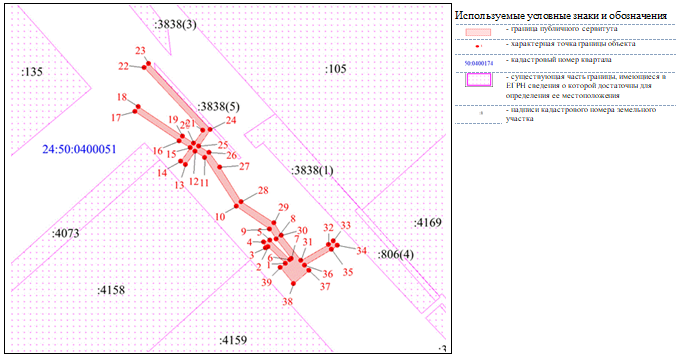Click point number label '30'
The image size is (676, 362).
tap(302, 231)
